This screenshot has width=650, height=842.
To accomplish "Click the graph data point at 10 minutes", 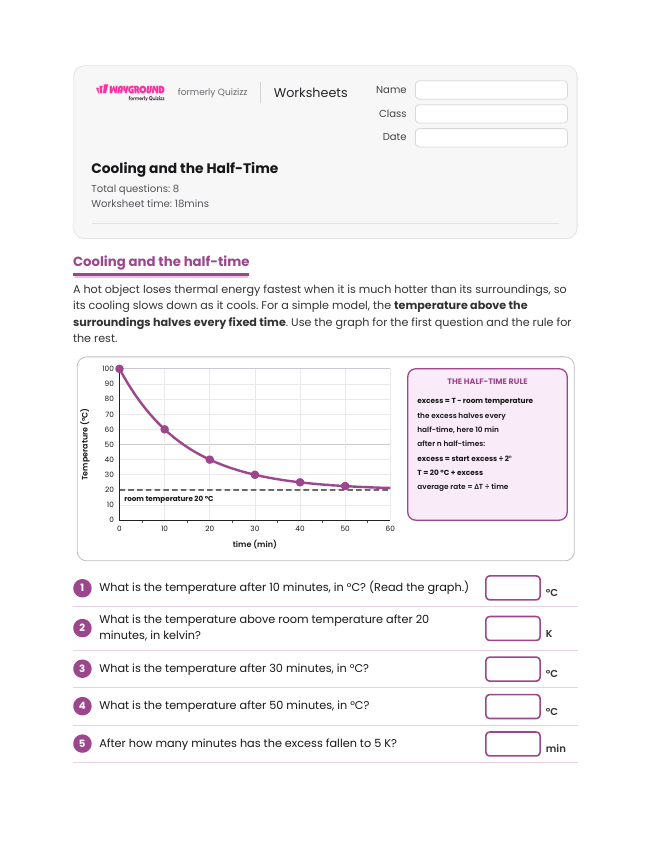I will click(x=165, y=430).
